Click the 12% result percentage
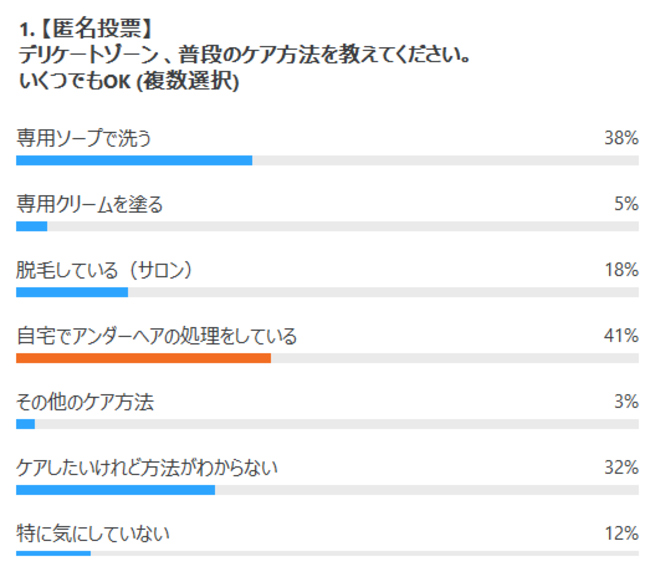This screenshot has width=650, height=582. 621,533
